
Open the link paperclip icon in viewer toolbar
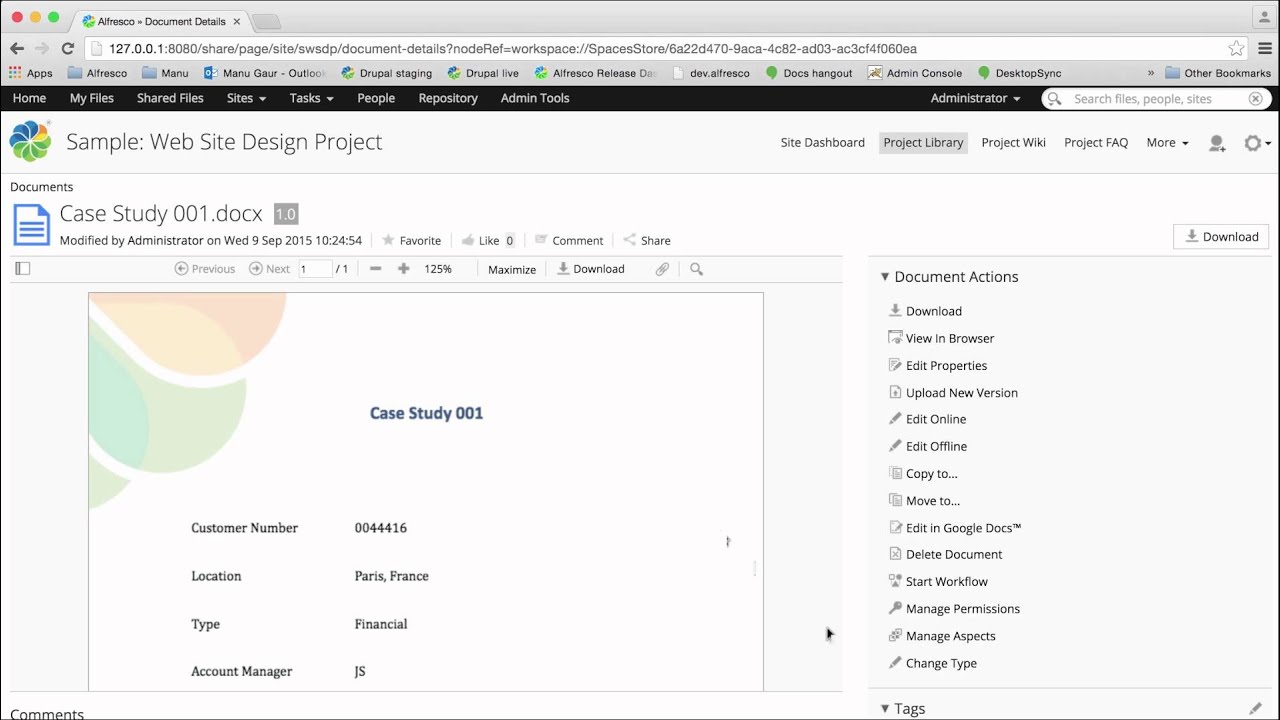[x=662, y=269]
